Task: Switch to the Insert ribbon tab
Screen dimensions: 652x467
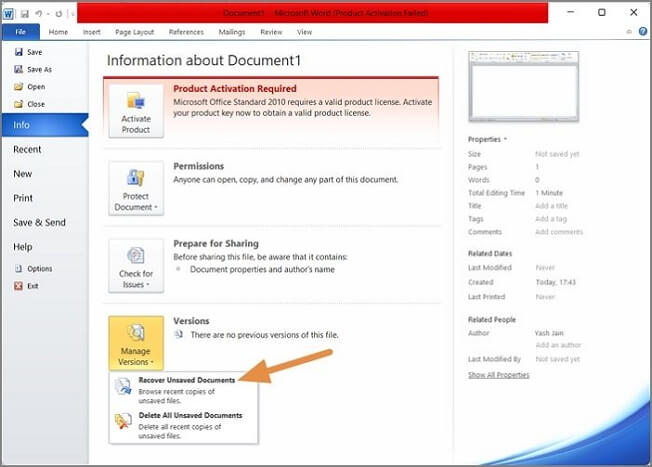Action: (91, 32)
